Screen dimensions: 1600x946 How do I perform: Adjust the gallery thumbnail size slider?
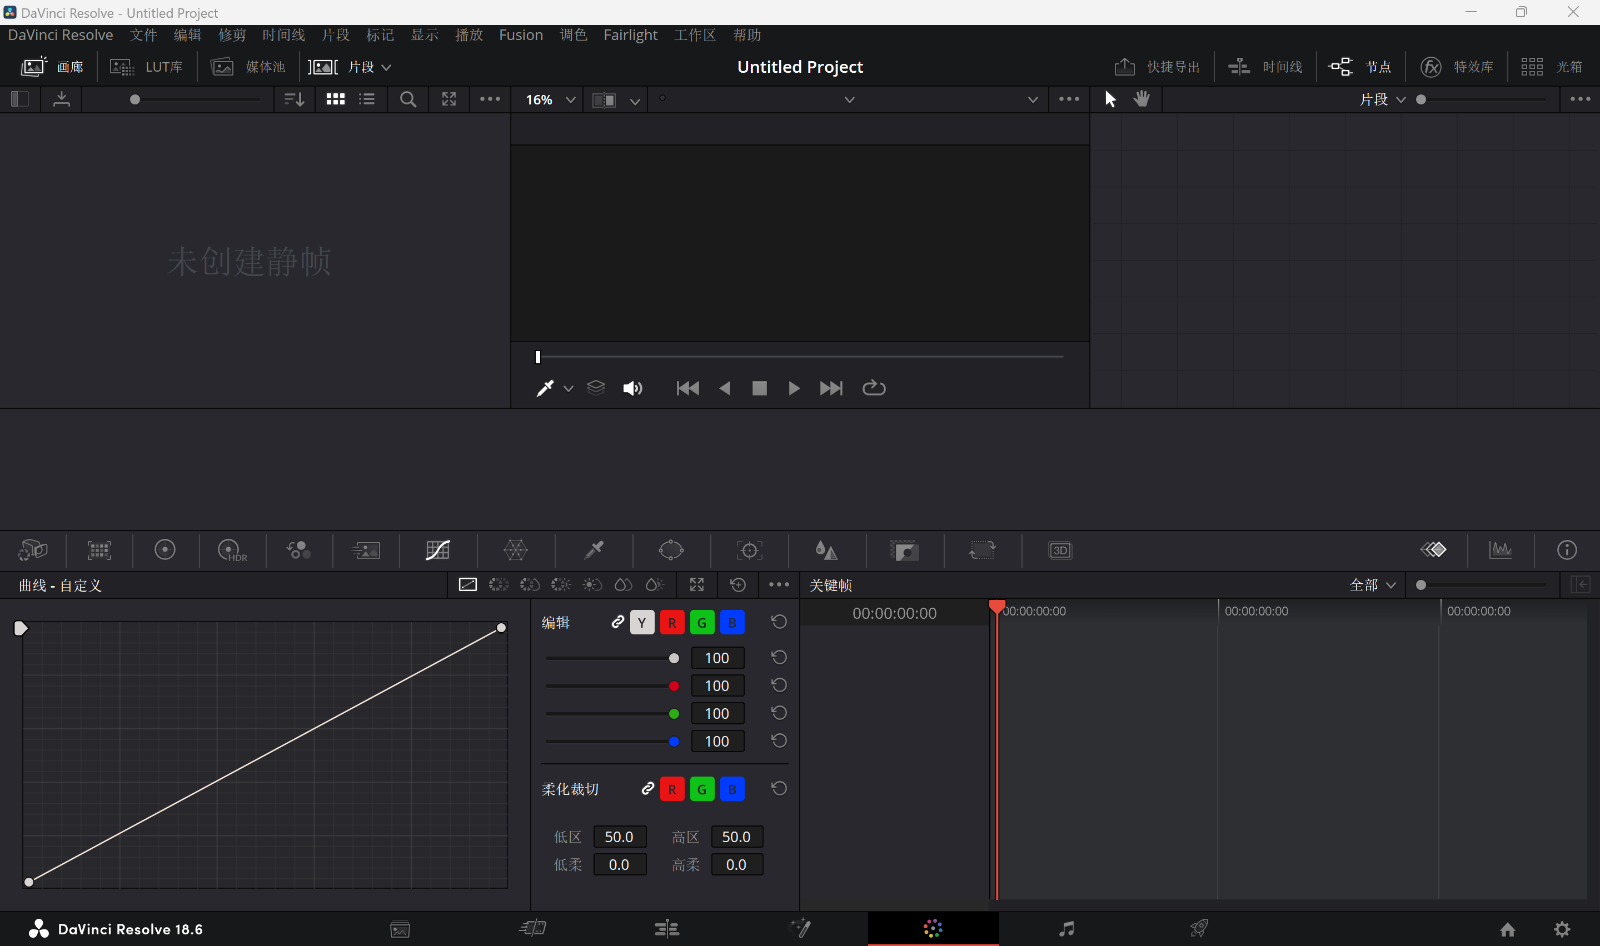tap(135, 99)
